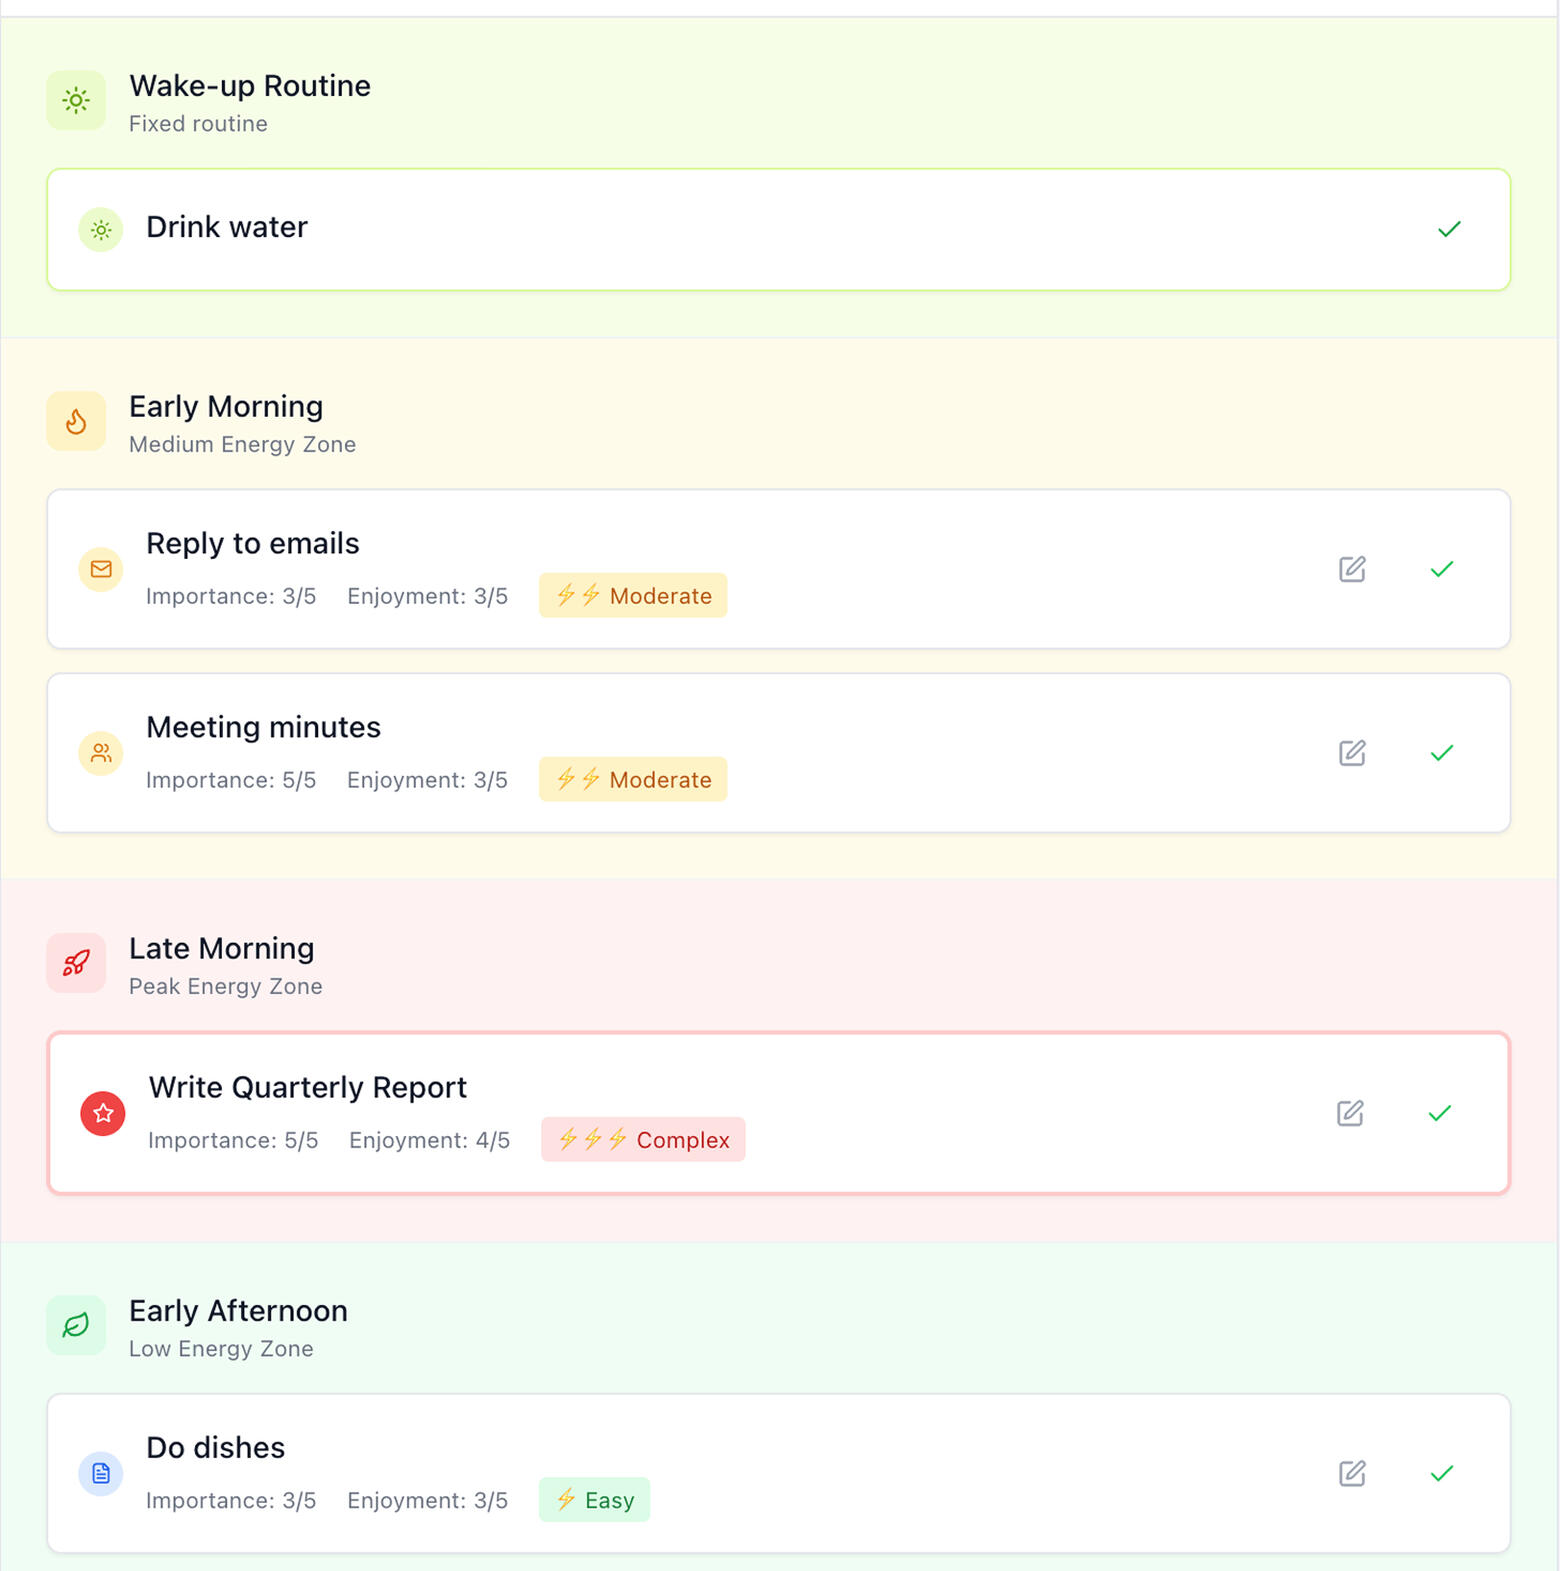1560x1571 pixels.
Task: Mark Meeting minutes as done
Action: tap(1441, 753)
